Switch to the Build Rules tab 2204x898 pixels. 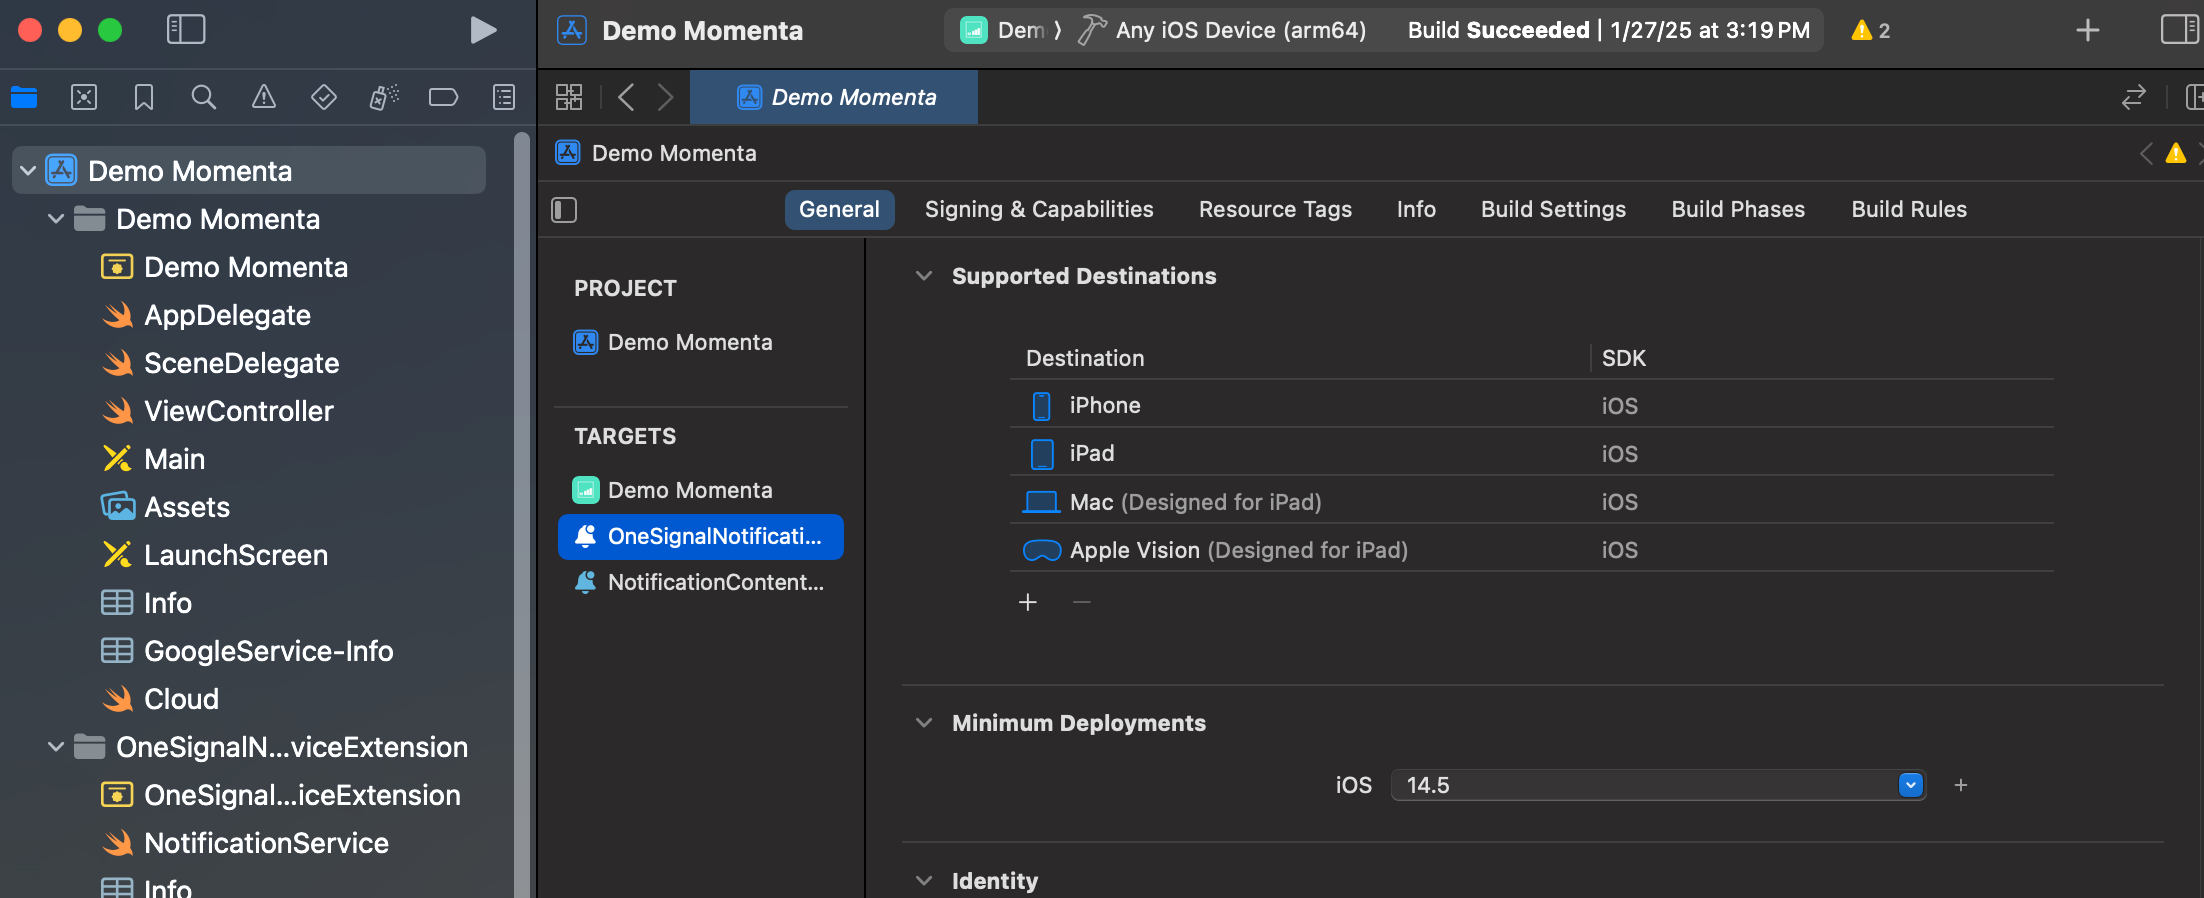pos(1908,209)
